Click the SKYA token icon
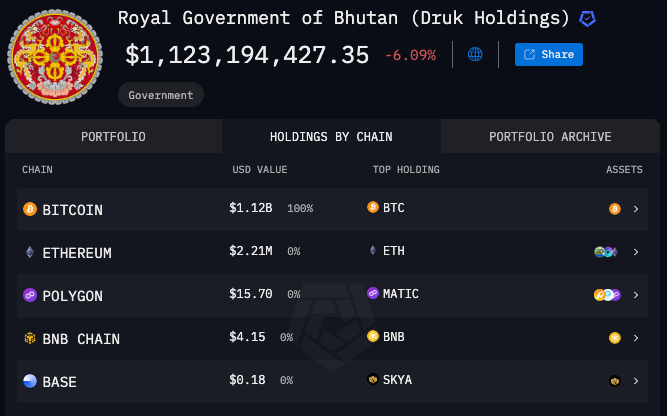The height and width of the screenshot is (416, 667). pyautogui.click(x=373, y=380)
